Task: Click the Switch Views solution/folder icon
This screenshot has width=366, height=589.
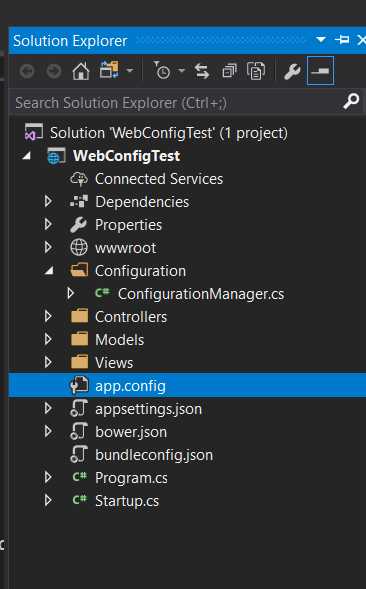Action: (x=109, y=70)
